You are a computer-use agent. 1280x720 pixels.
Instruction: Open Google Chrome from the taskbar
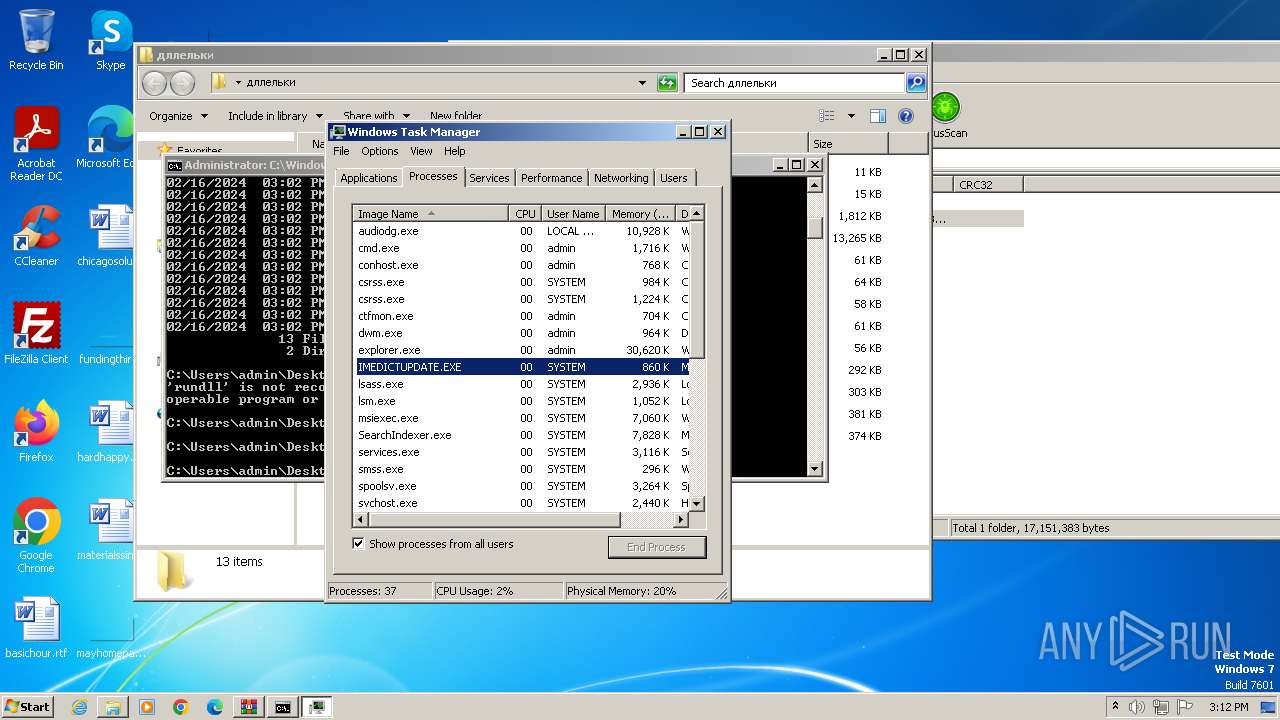pos(181,707)
